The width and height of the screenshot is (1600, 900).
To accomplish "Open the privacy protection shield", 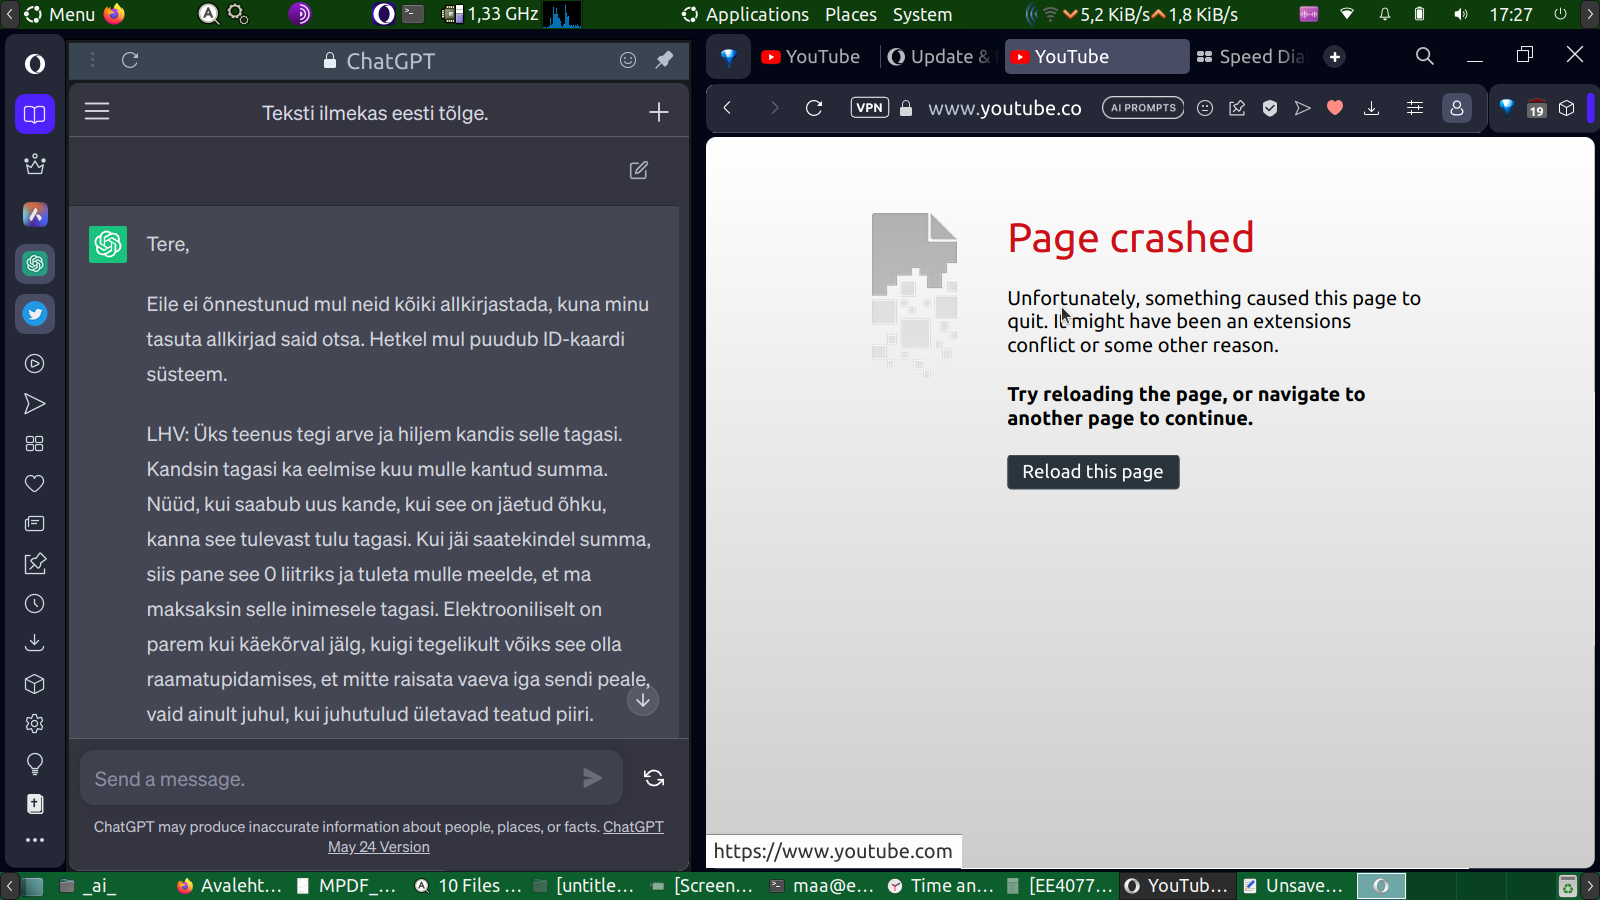I will [1270, 108].
